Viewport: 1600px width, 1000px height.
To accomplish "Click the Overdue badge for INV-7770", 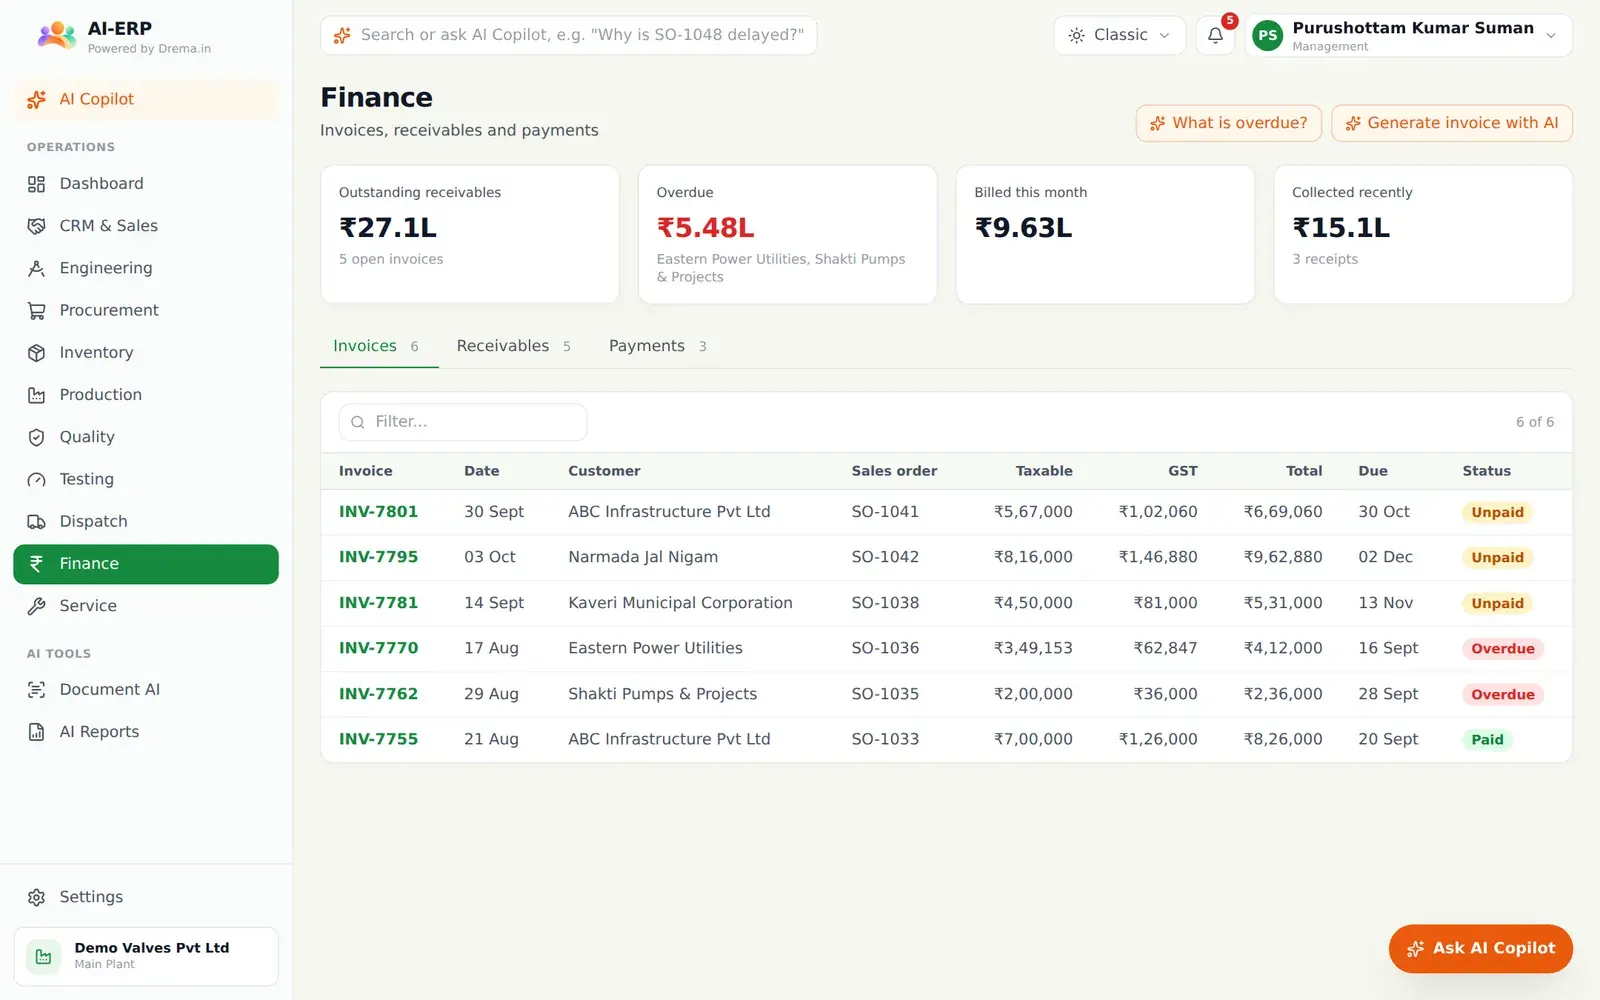I will pyautogui.click(x=1503, y=648).
